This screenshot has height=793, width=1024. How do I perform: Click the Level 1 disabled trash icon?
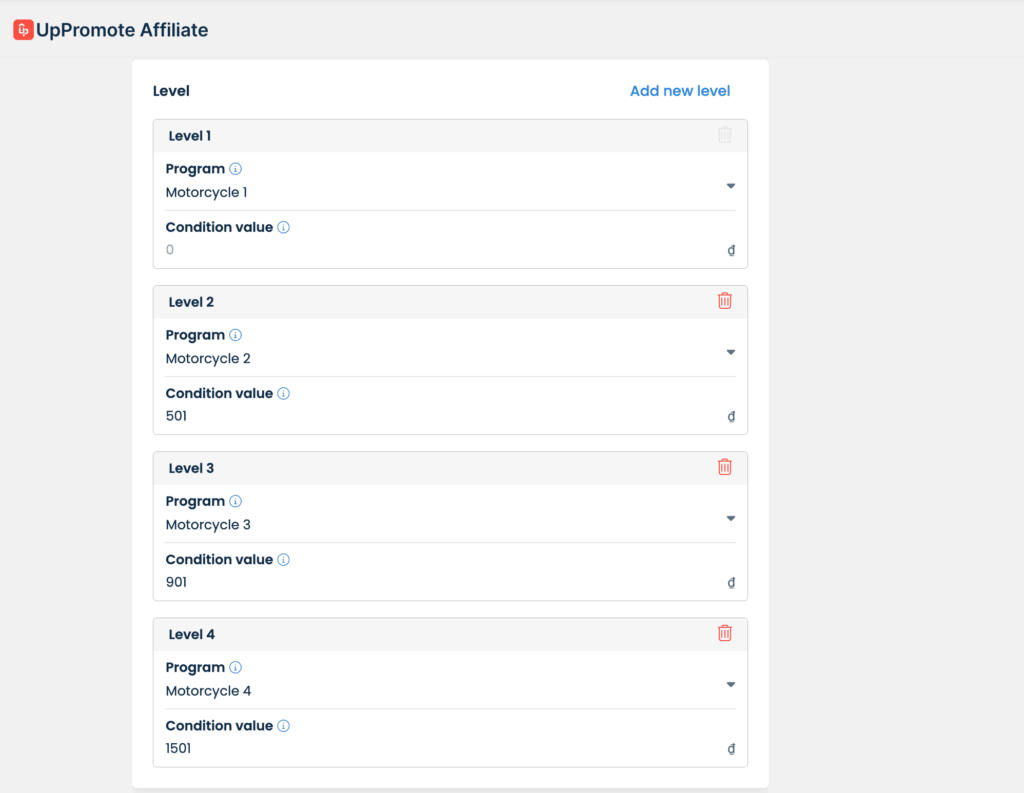click(x=725, y=135)
